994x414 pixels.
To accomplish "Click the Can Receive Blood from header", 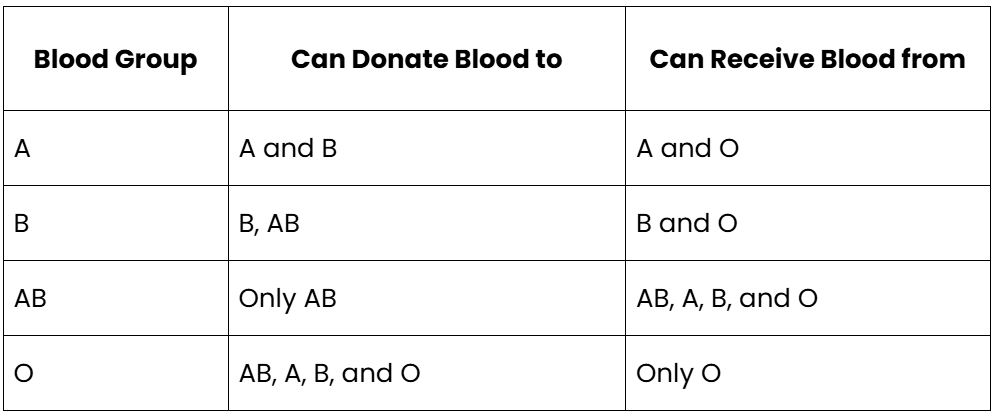I will click(807, 58).
